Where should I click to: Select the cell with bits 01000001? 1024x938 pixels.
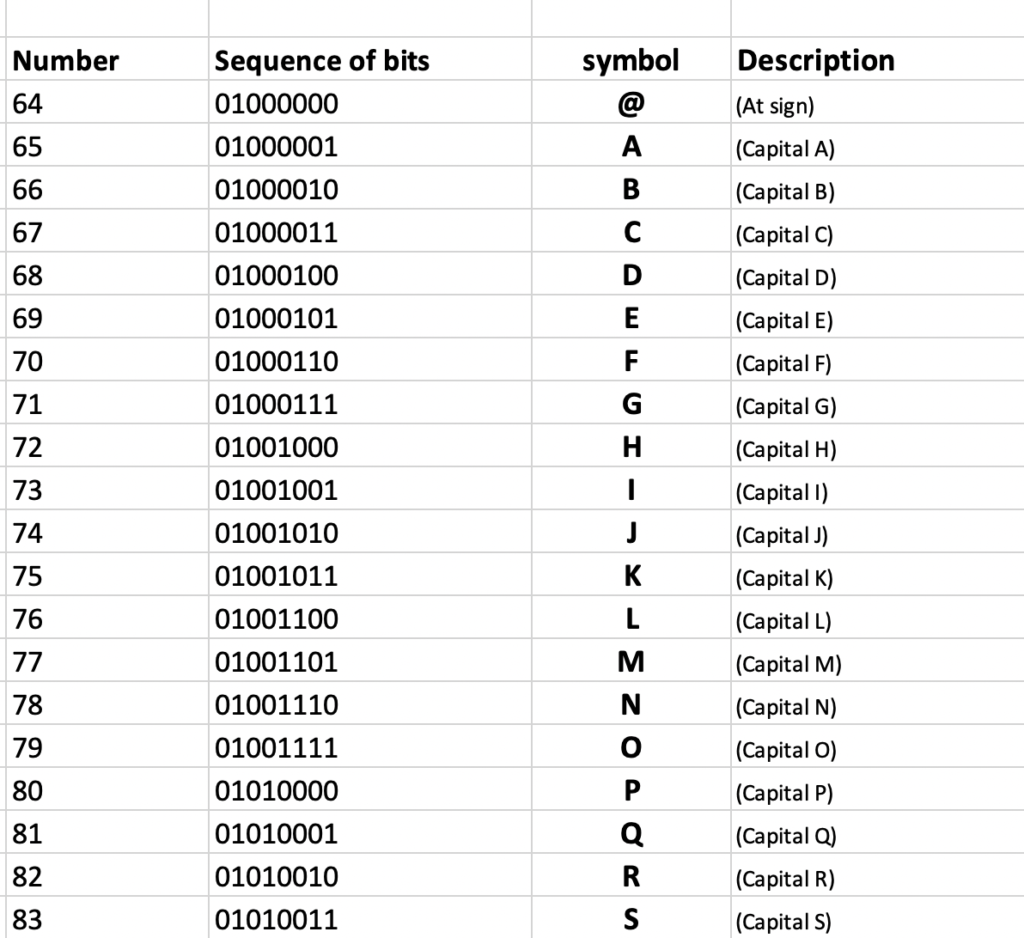click(277, 147)
